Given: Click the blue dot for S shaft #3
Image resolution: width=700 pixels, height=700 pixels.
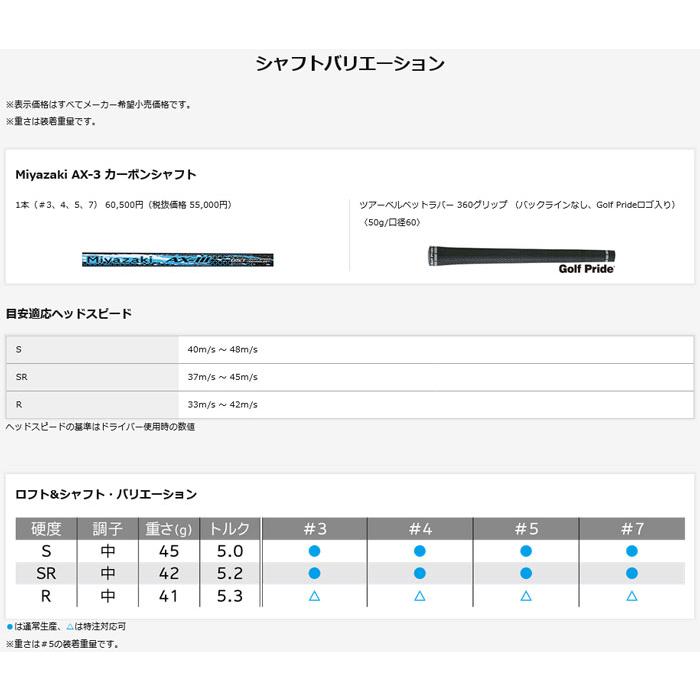Looking at the screenshot, I should click(314, 551).
